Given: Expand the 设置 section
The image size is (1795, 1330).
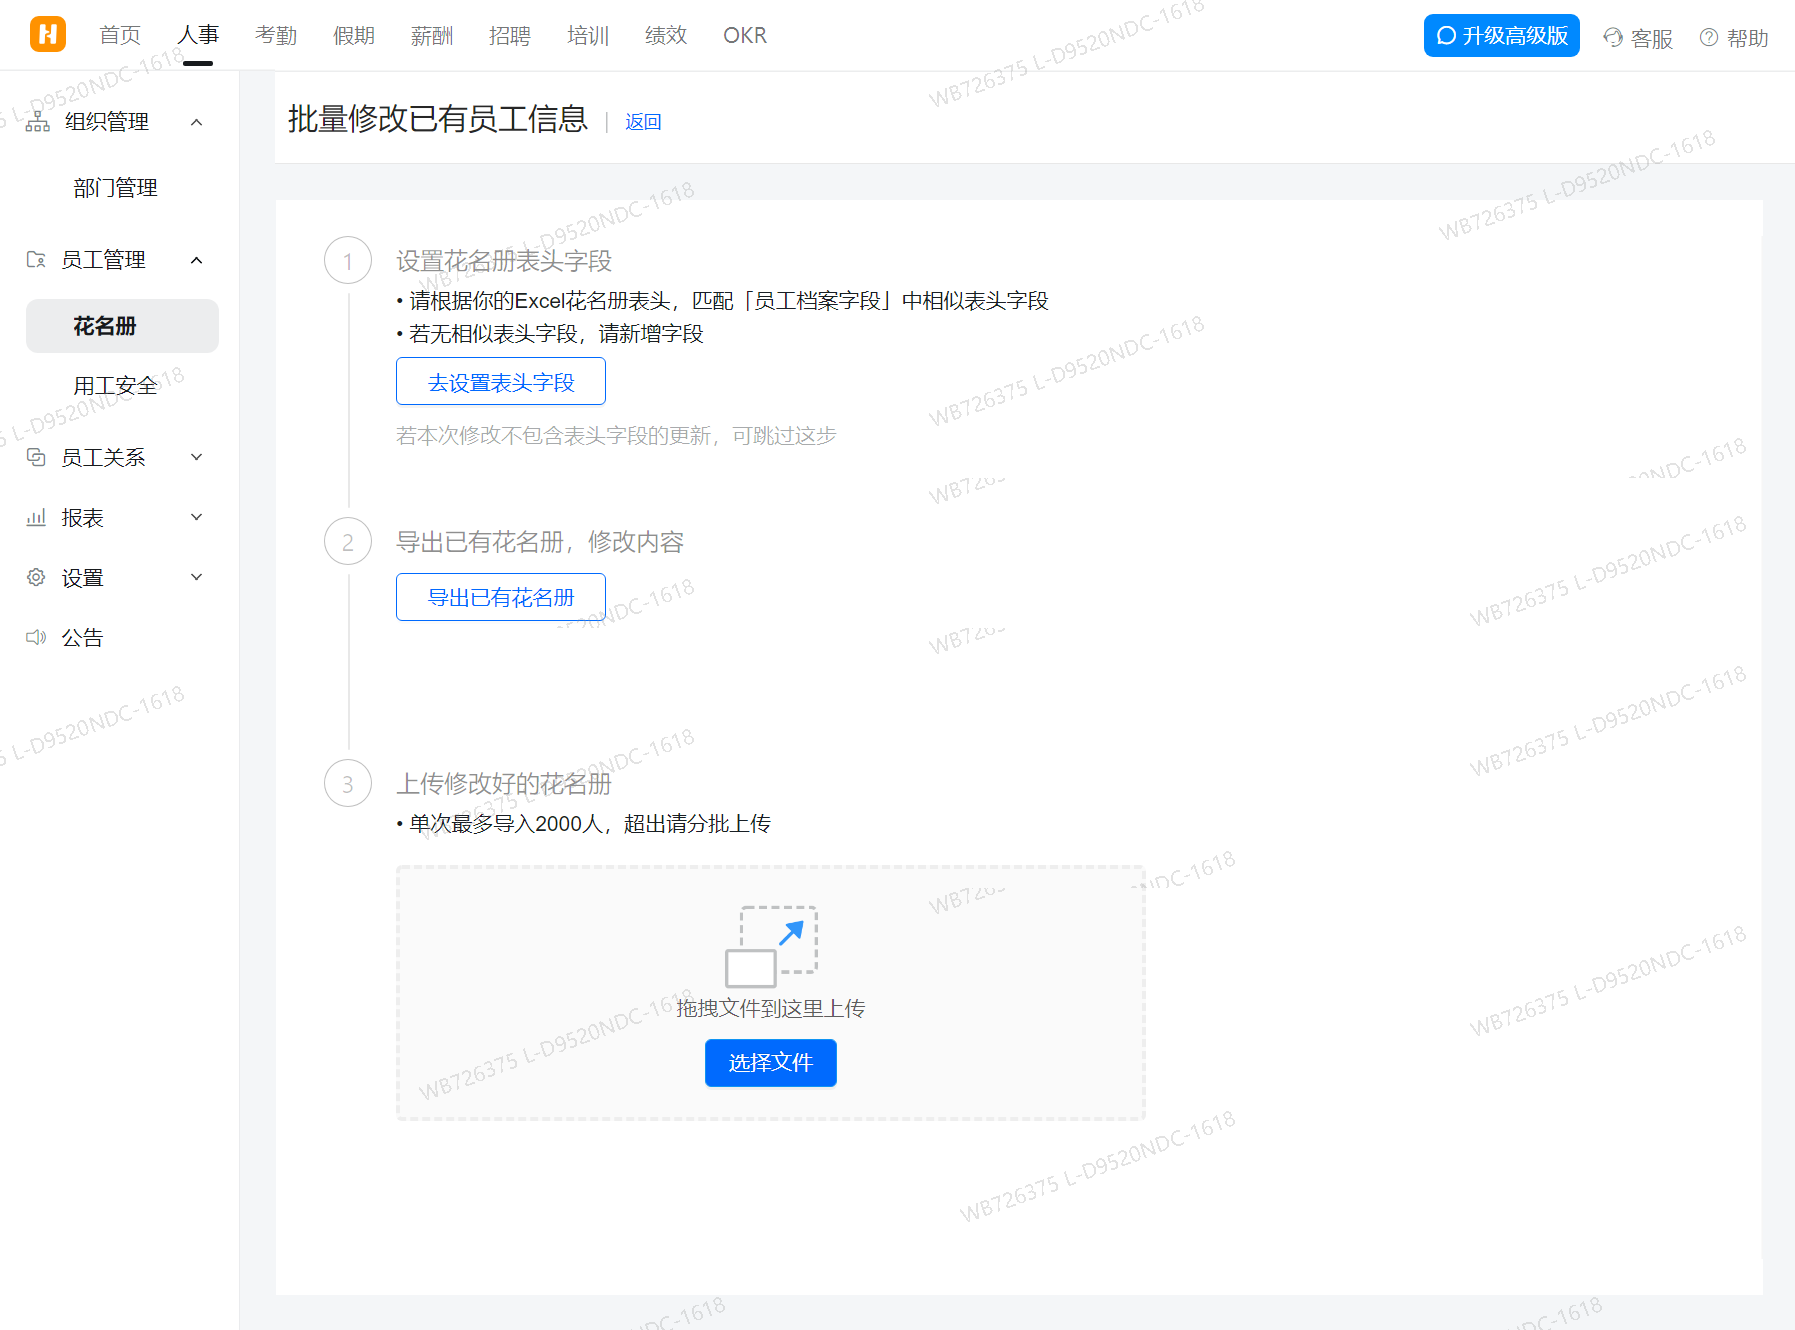Looking at the screenshot, I should 196,577.
